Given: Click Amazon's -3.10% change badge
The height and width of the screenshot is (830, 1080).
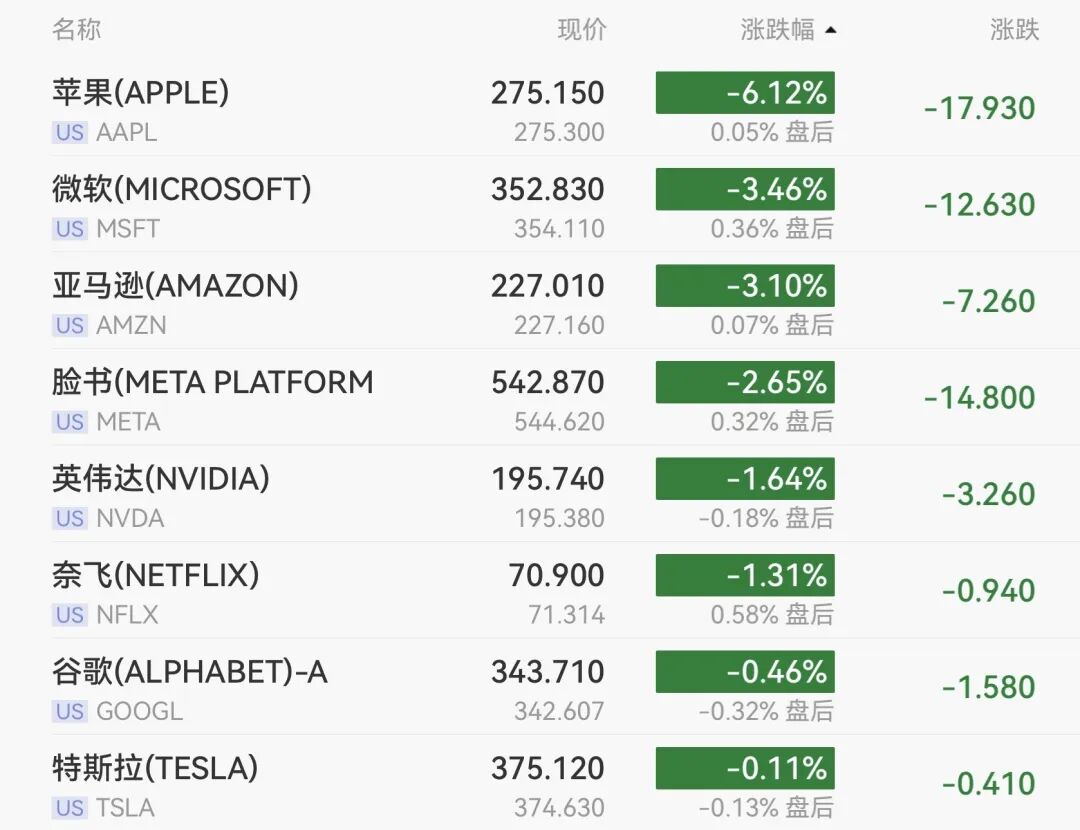Looking at the screenshot, I should [745, 285].
